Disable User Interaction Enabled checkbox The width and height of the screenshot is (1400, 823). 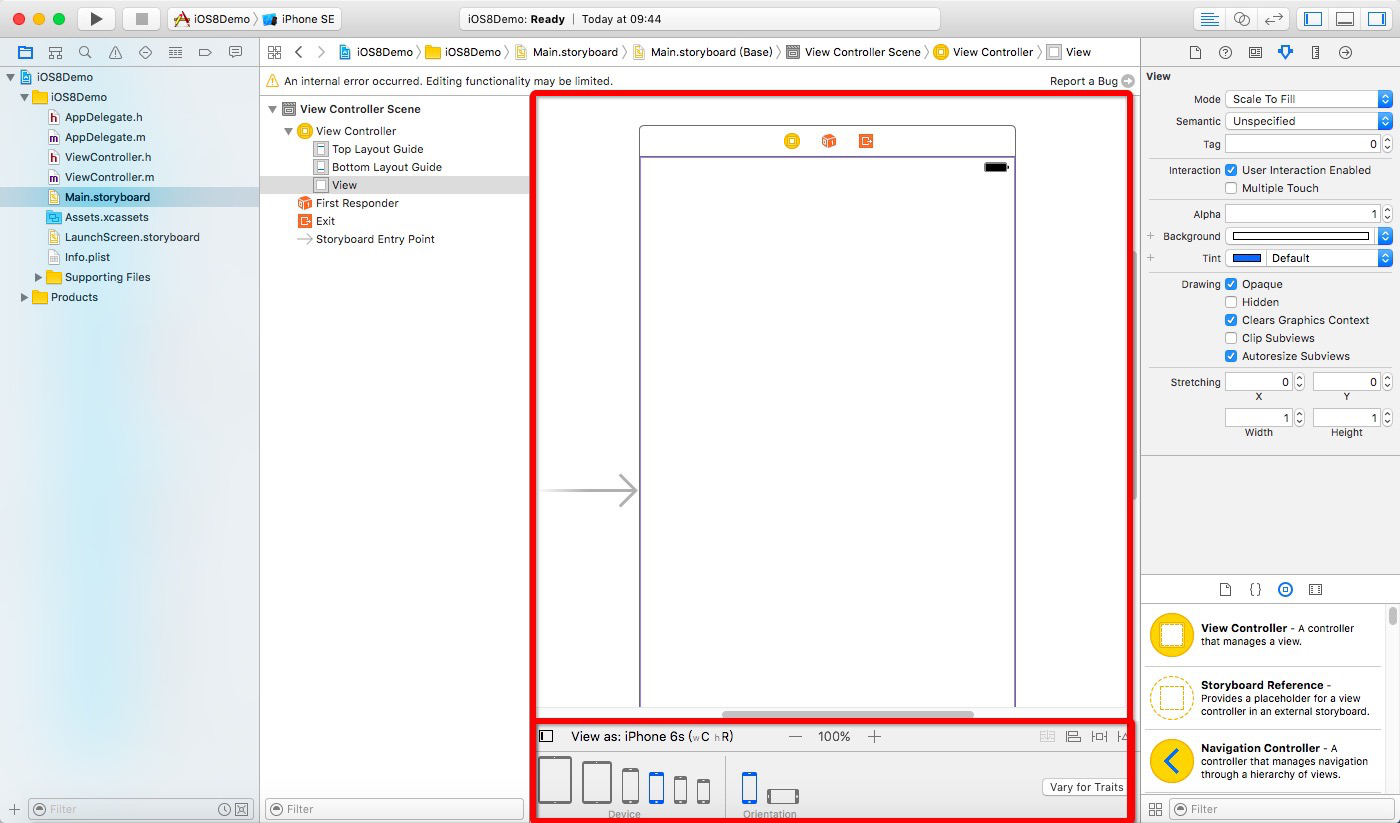pyautogui.click(x=1231, y=170)
